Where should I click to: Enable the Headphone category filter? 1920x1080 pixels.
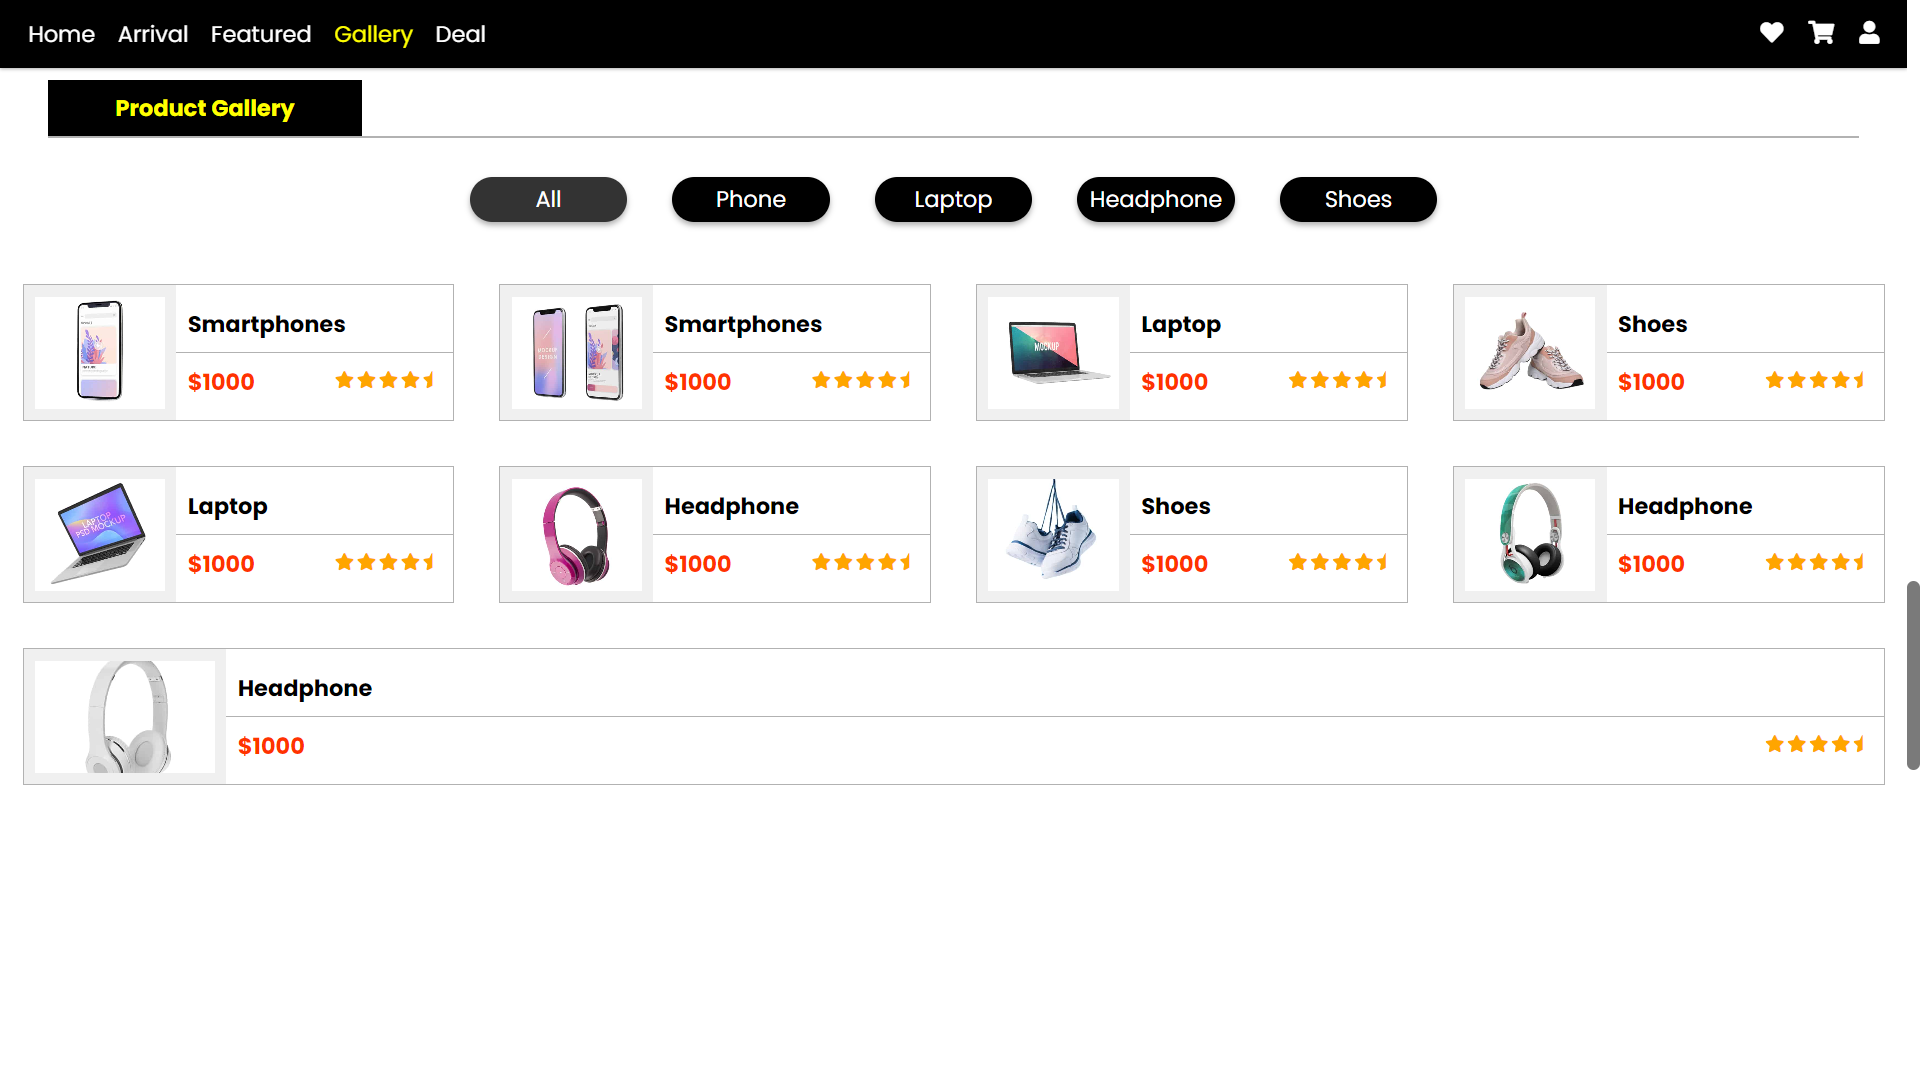pyautogui.click(x=1155, y=199)
